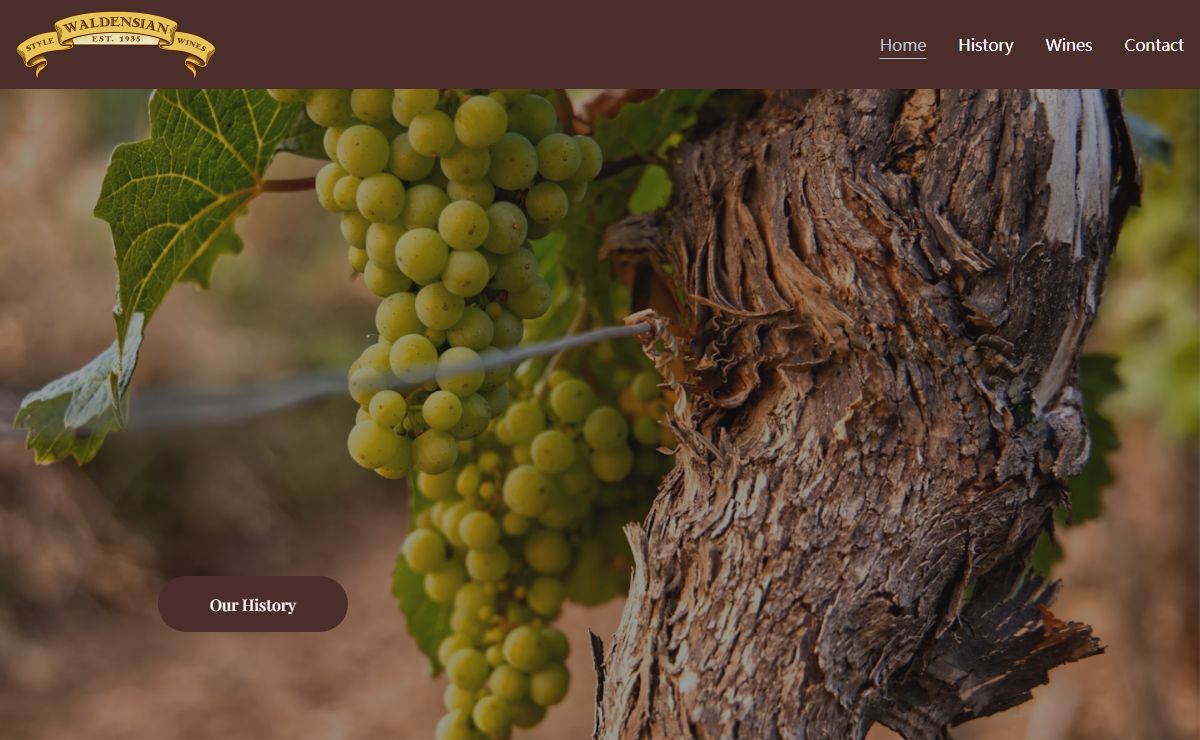Click the Waldensian logo banner
This screenshot has height=740, width=1200.
click(x=116, y=44)
